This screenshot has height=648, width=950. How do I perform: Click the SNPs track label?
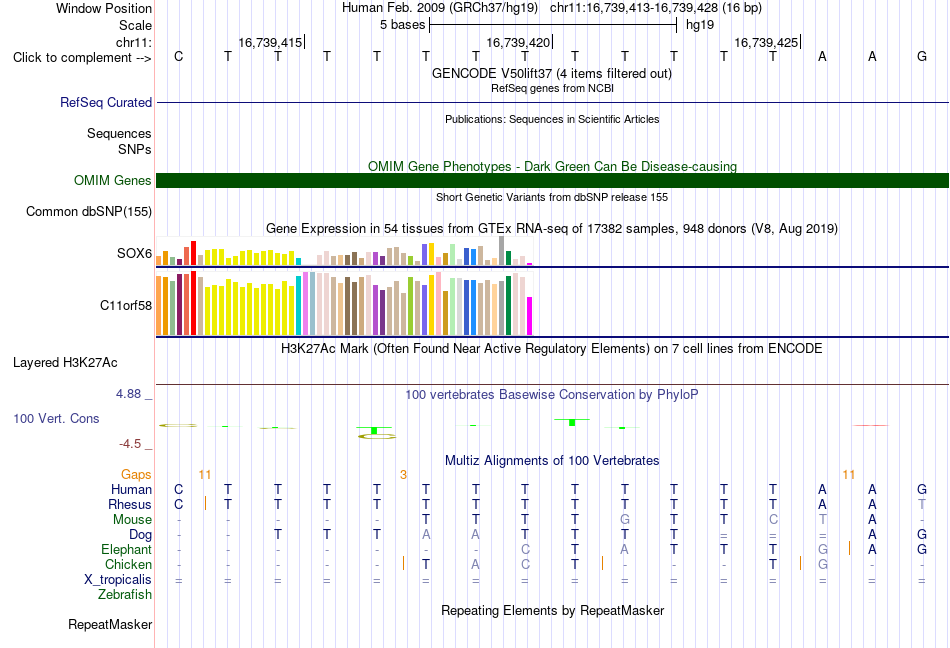(135, 149)
